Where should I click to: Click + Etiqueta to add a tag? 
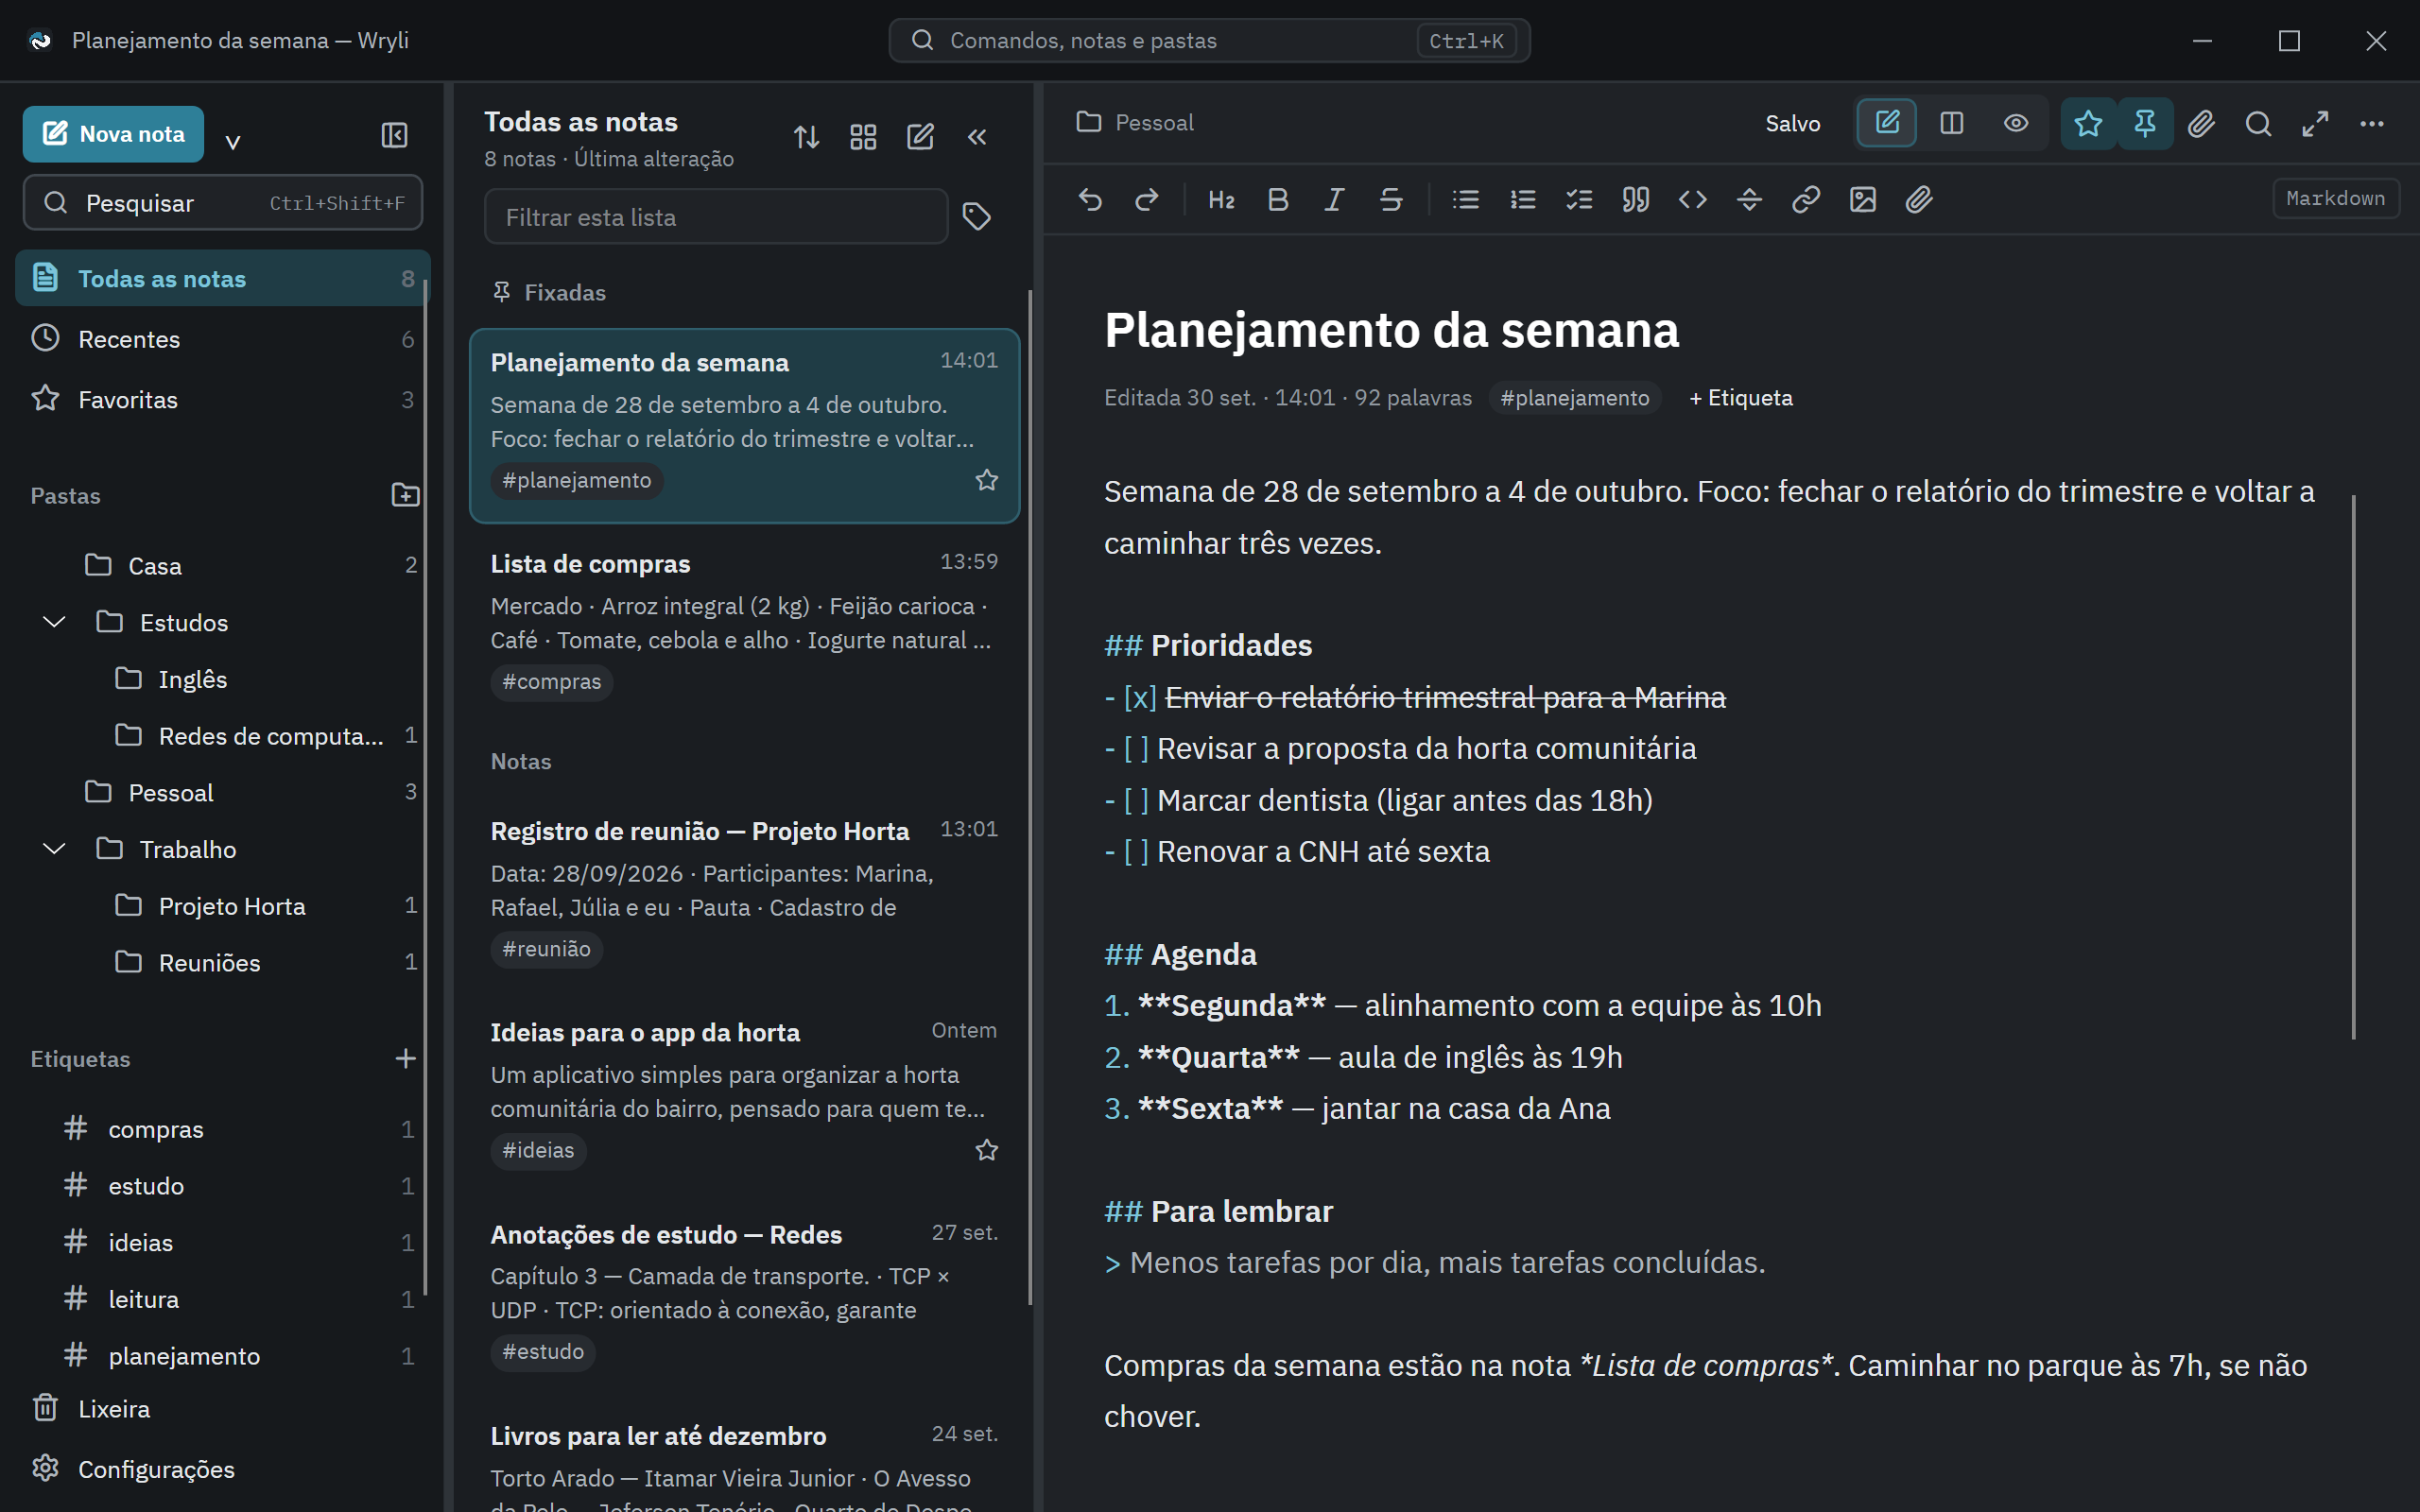pos(1741,398)
